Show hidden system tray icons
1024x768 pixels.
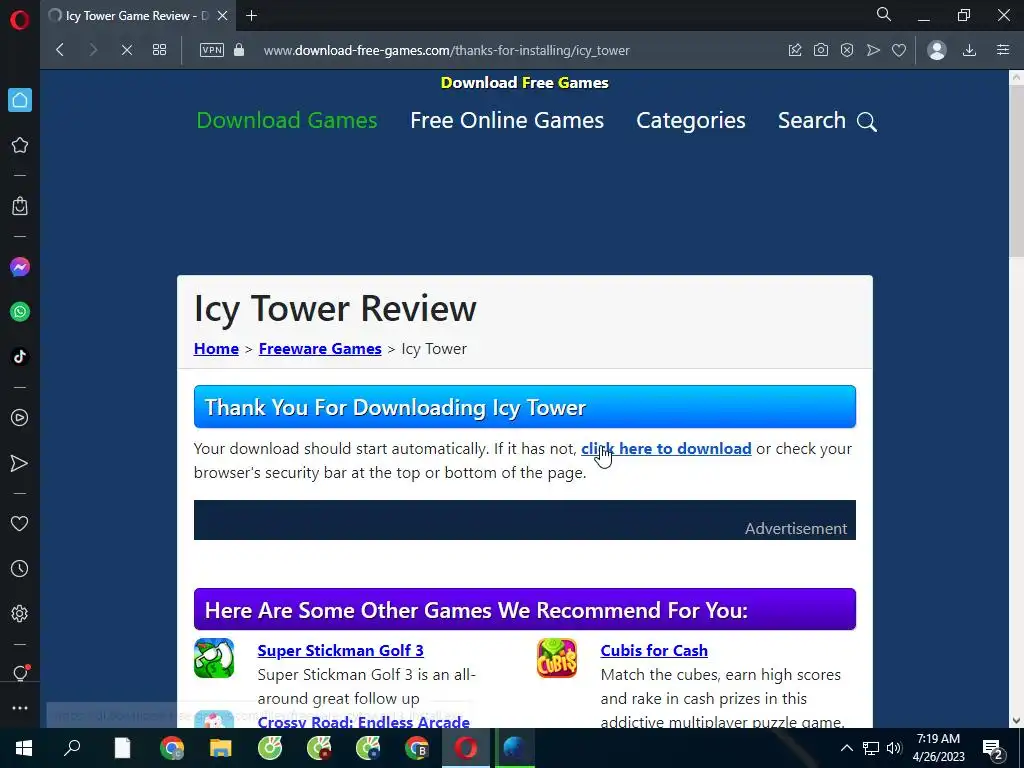point(846,748)
